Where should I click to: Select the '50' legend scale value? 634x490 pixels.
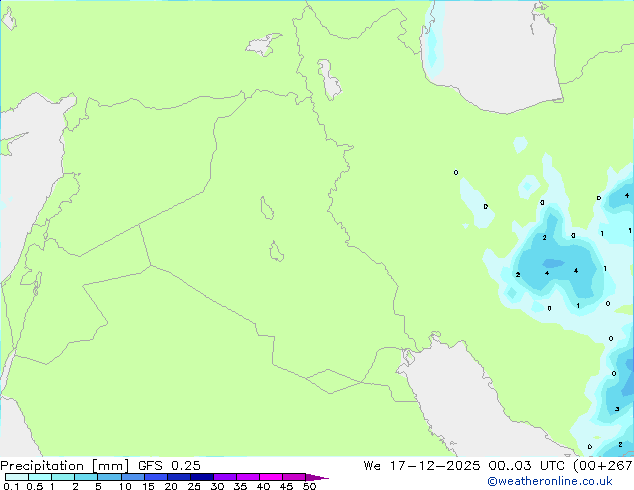click(309, 486)
